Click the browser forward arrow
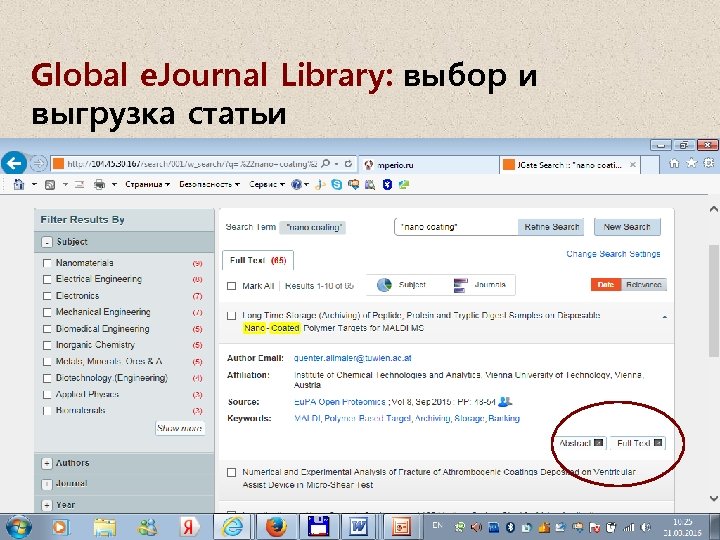The width and height of the screenshot is (720, 540). tap(39, 163)
